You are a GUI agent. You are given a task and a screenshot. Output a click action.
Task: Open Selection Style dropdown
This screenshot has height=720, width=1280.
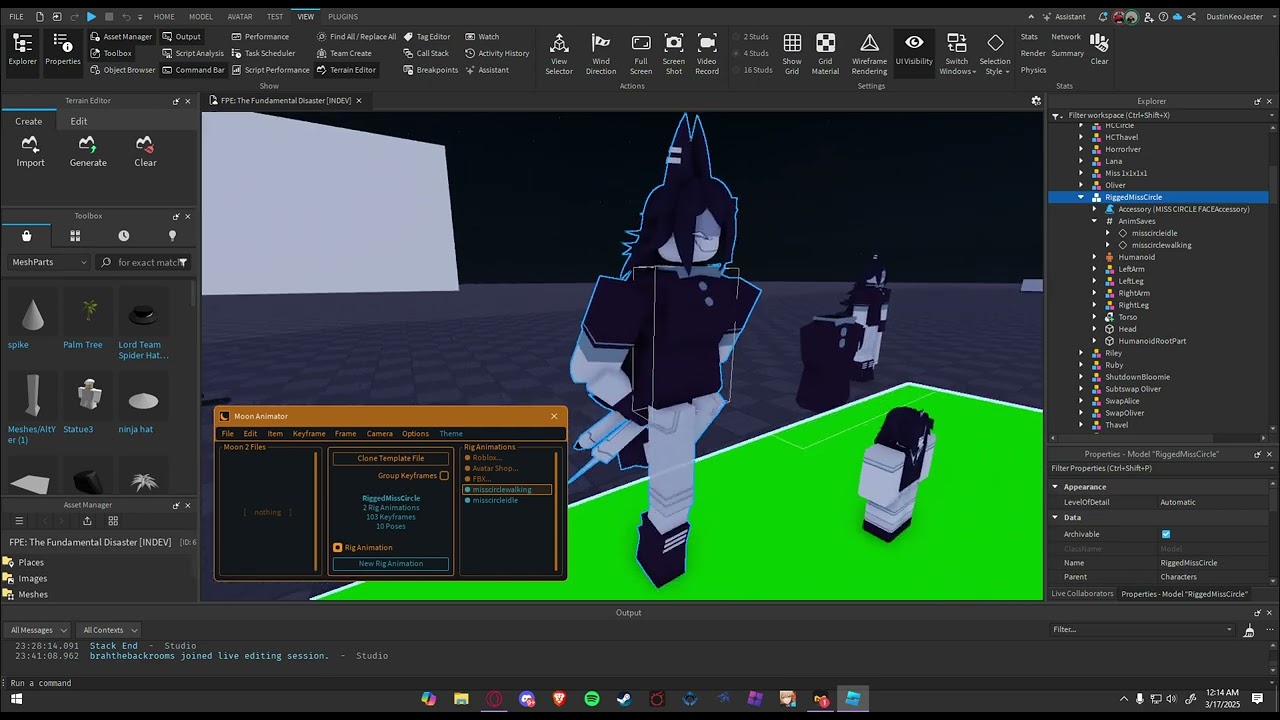995,54
